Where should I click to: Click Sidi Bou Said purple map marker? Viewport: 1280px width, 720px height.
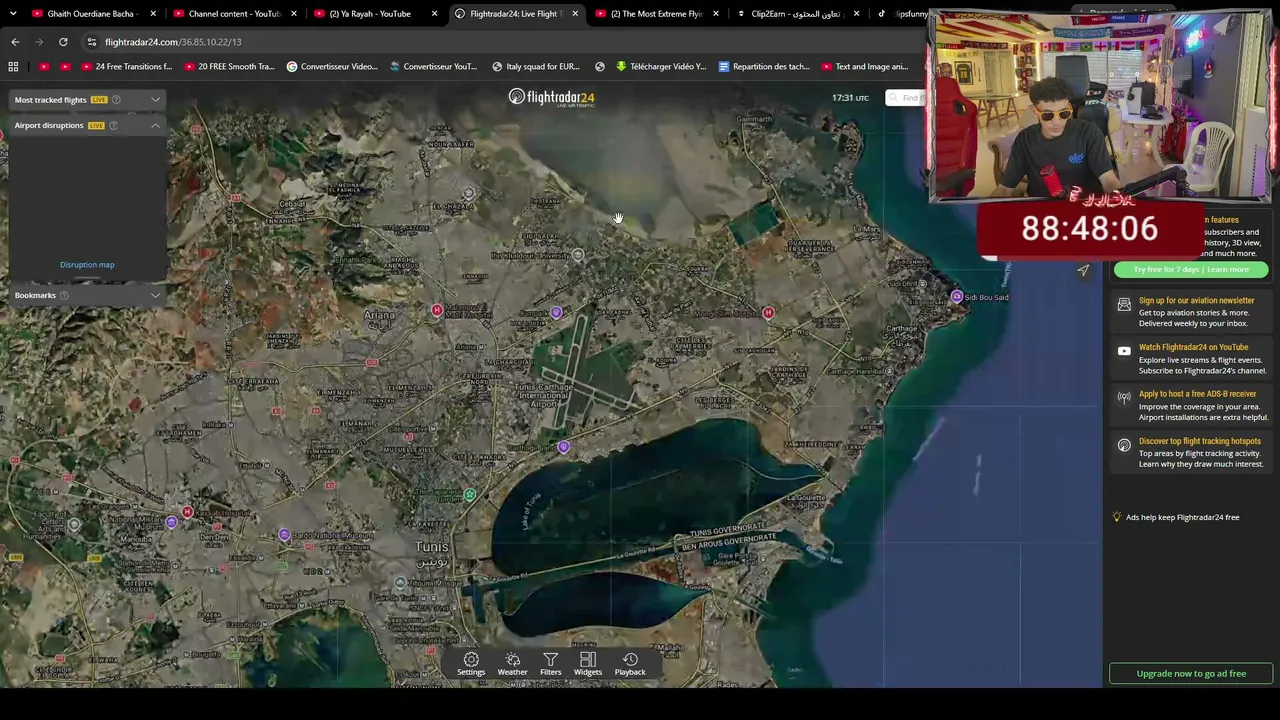[957, 297]
